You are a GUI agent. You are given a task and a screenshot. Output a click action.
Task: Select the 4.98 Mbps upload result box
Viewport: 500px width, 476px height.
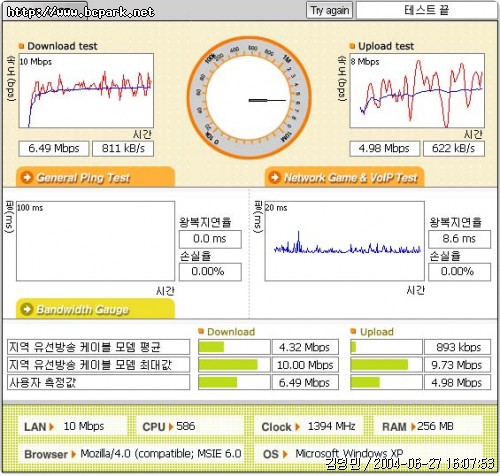coord(384,148)
